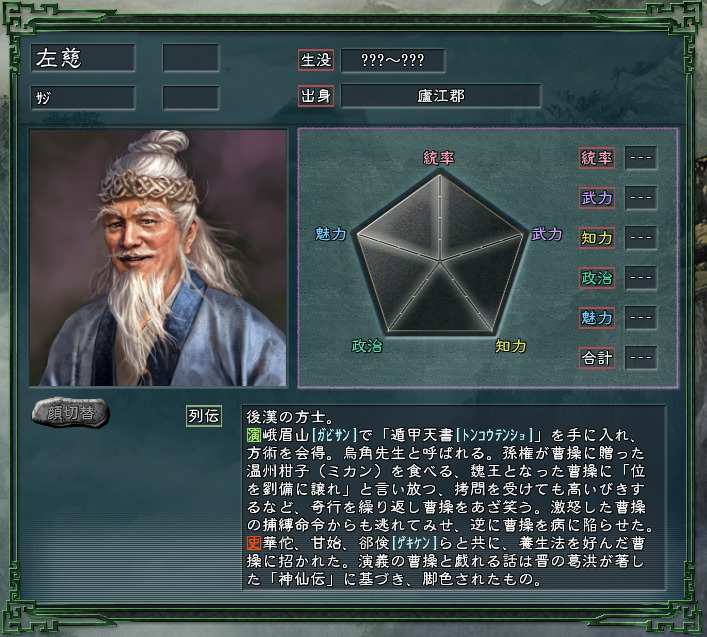Select the 統率 stat label in list

click(x=597, y=158)
